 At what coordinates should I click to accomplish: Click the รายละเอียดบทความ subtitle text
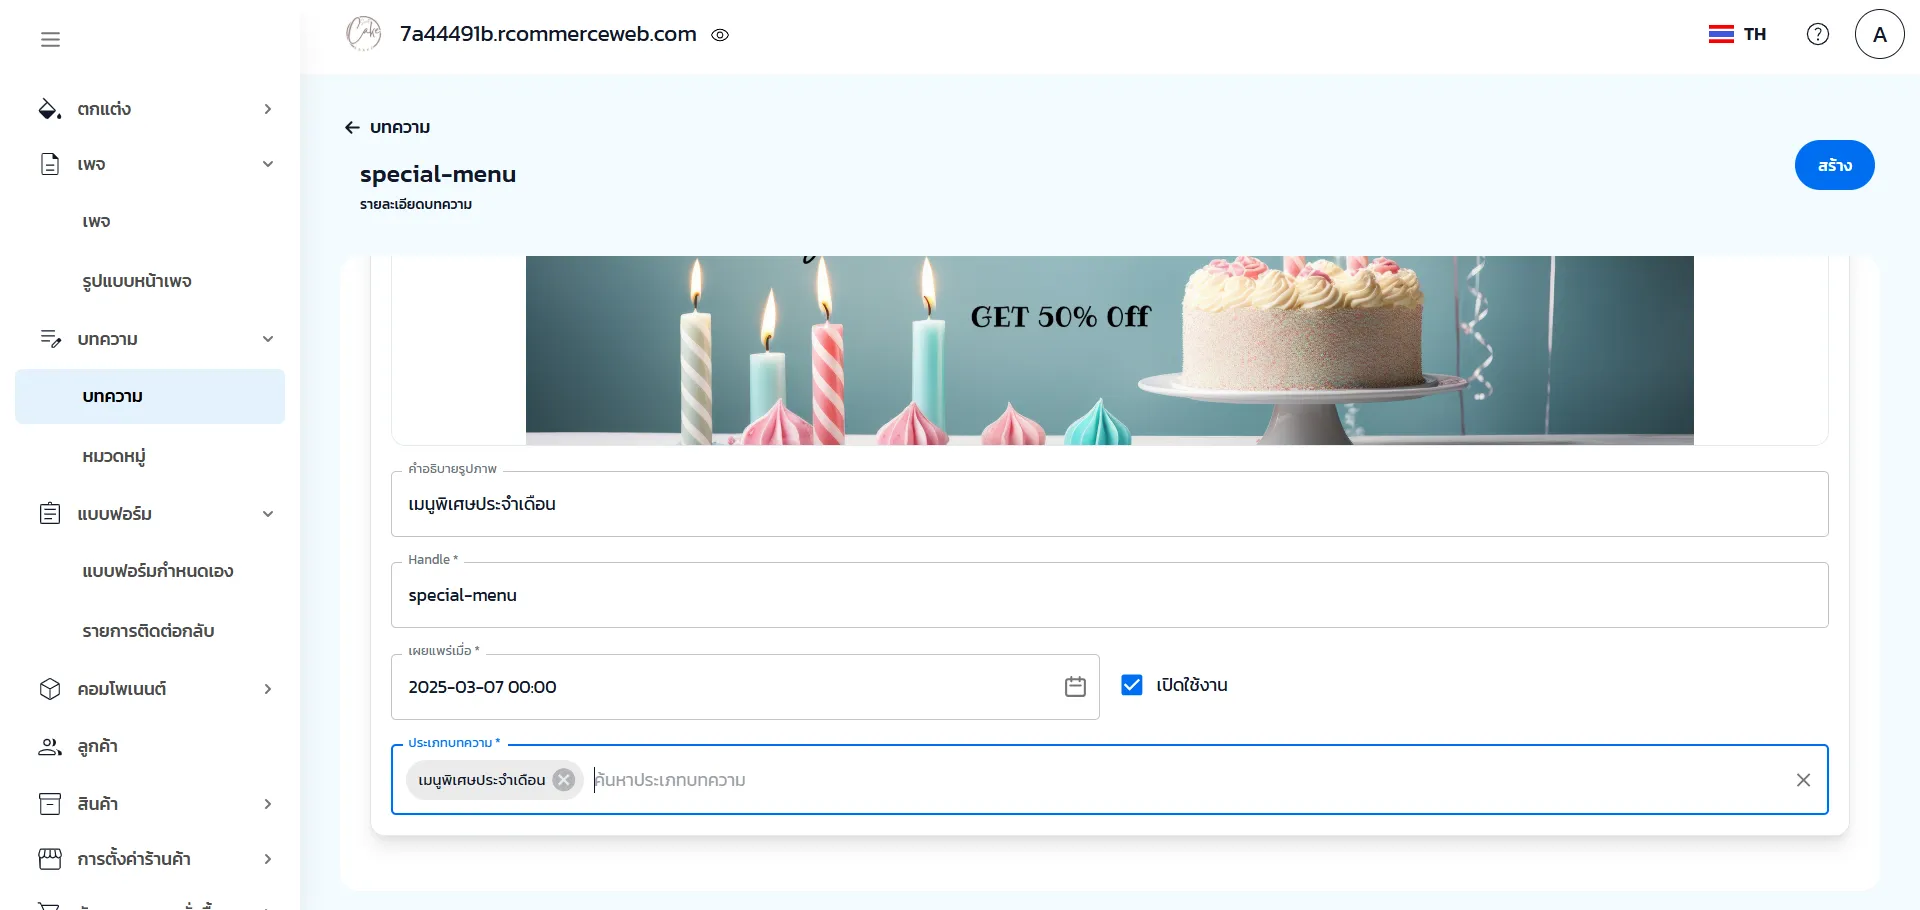pos(416,204)
